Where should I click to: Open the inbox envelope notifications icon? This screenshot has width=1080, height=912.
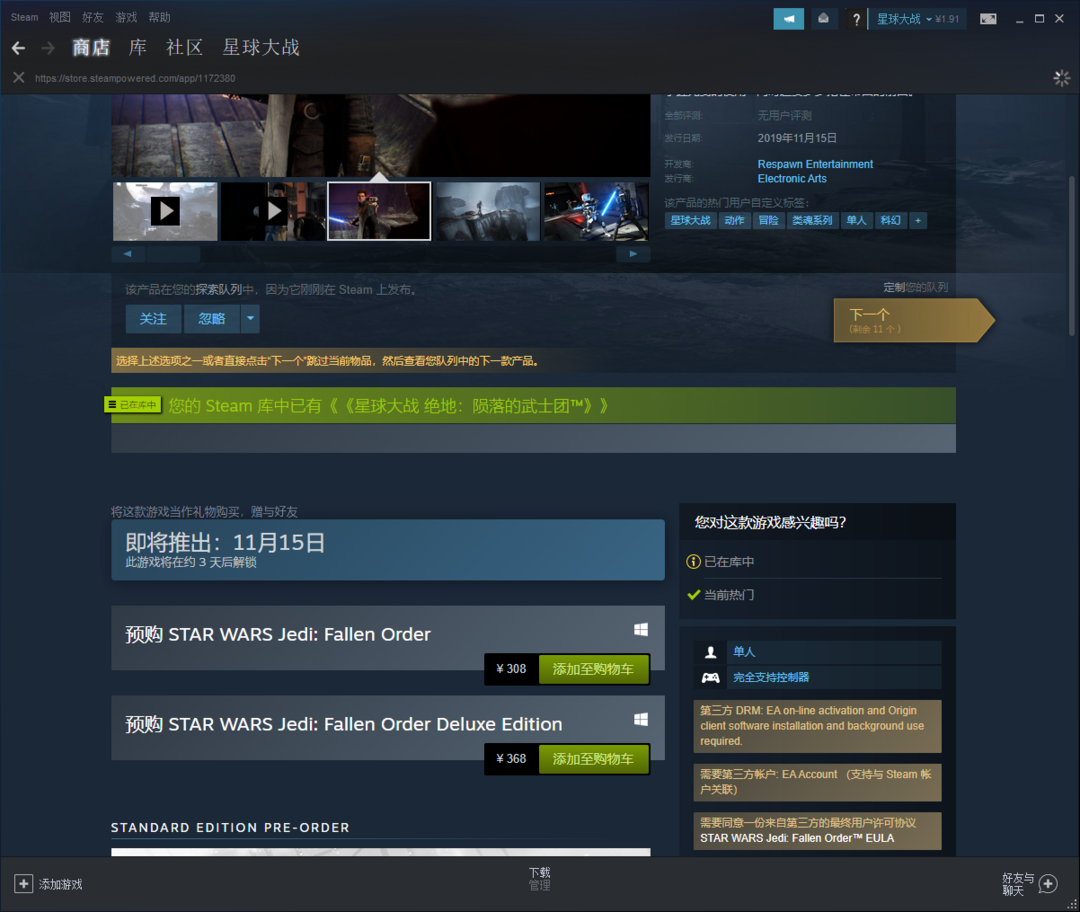(x=823, y=19)
